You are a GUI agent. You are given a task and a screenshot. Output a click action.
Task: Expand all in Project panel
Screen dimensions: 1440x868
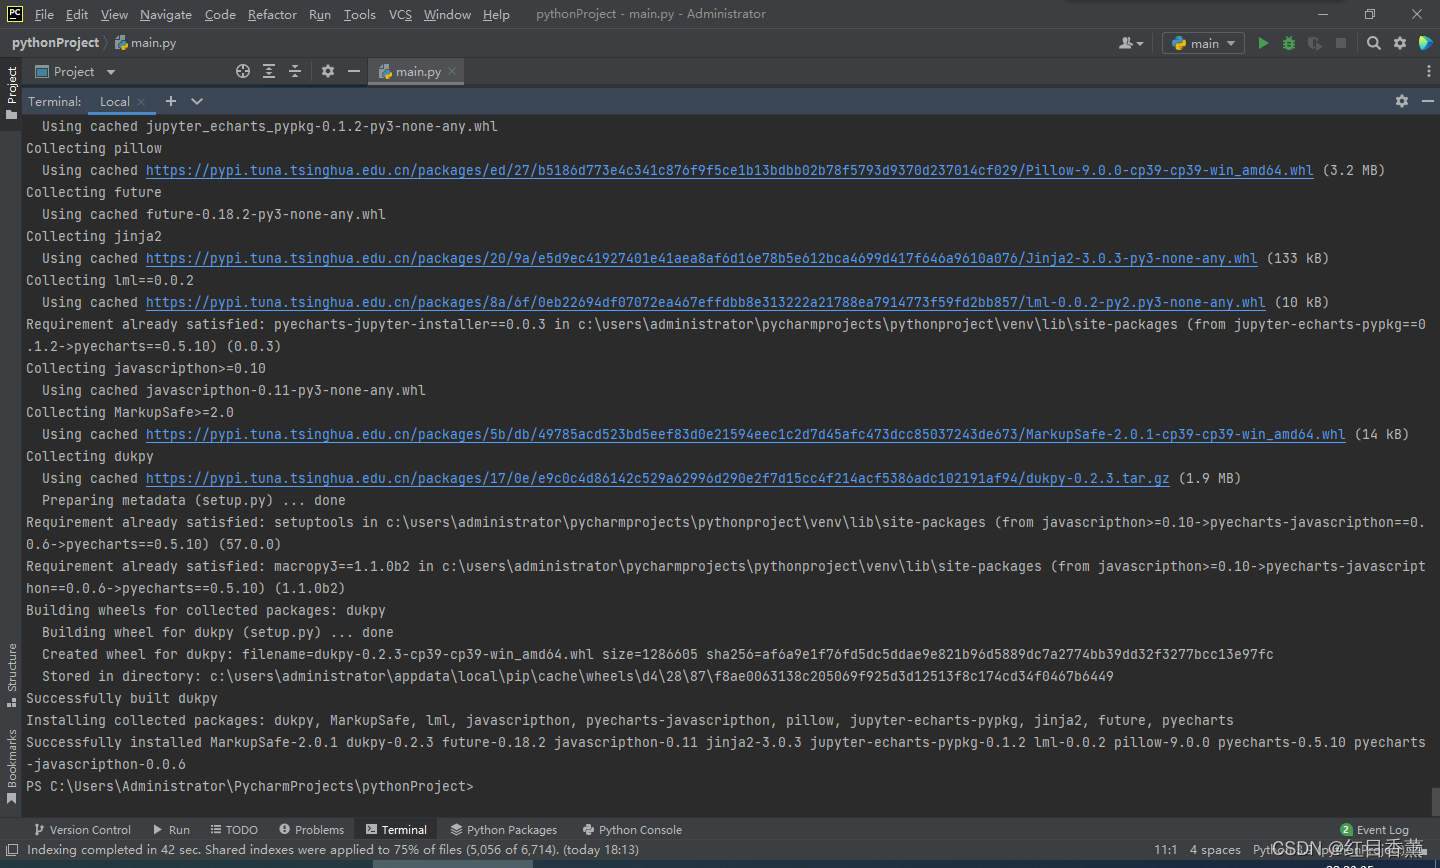[x=269, y=71]
